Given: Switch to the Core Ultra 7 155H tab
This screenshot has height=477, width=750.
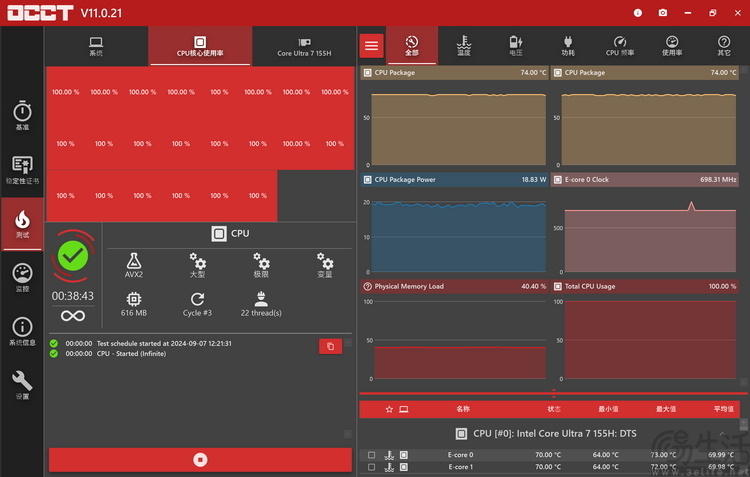Looking at the screenshot, I should click(x=302, y=46).
